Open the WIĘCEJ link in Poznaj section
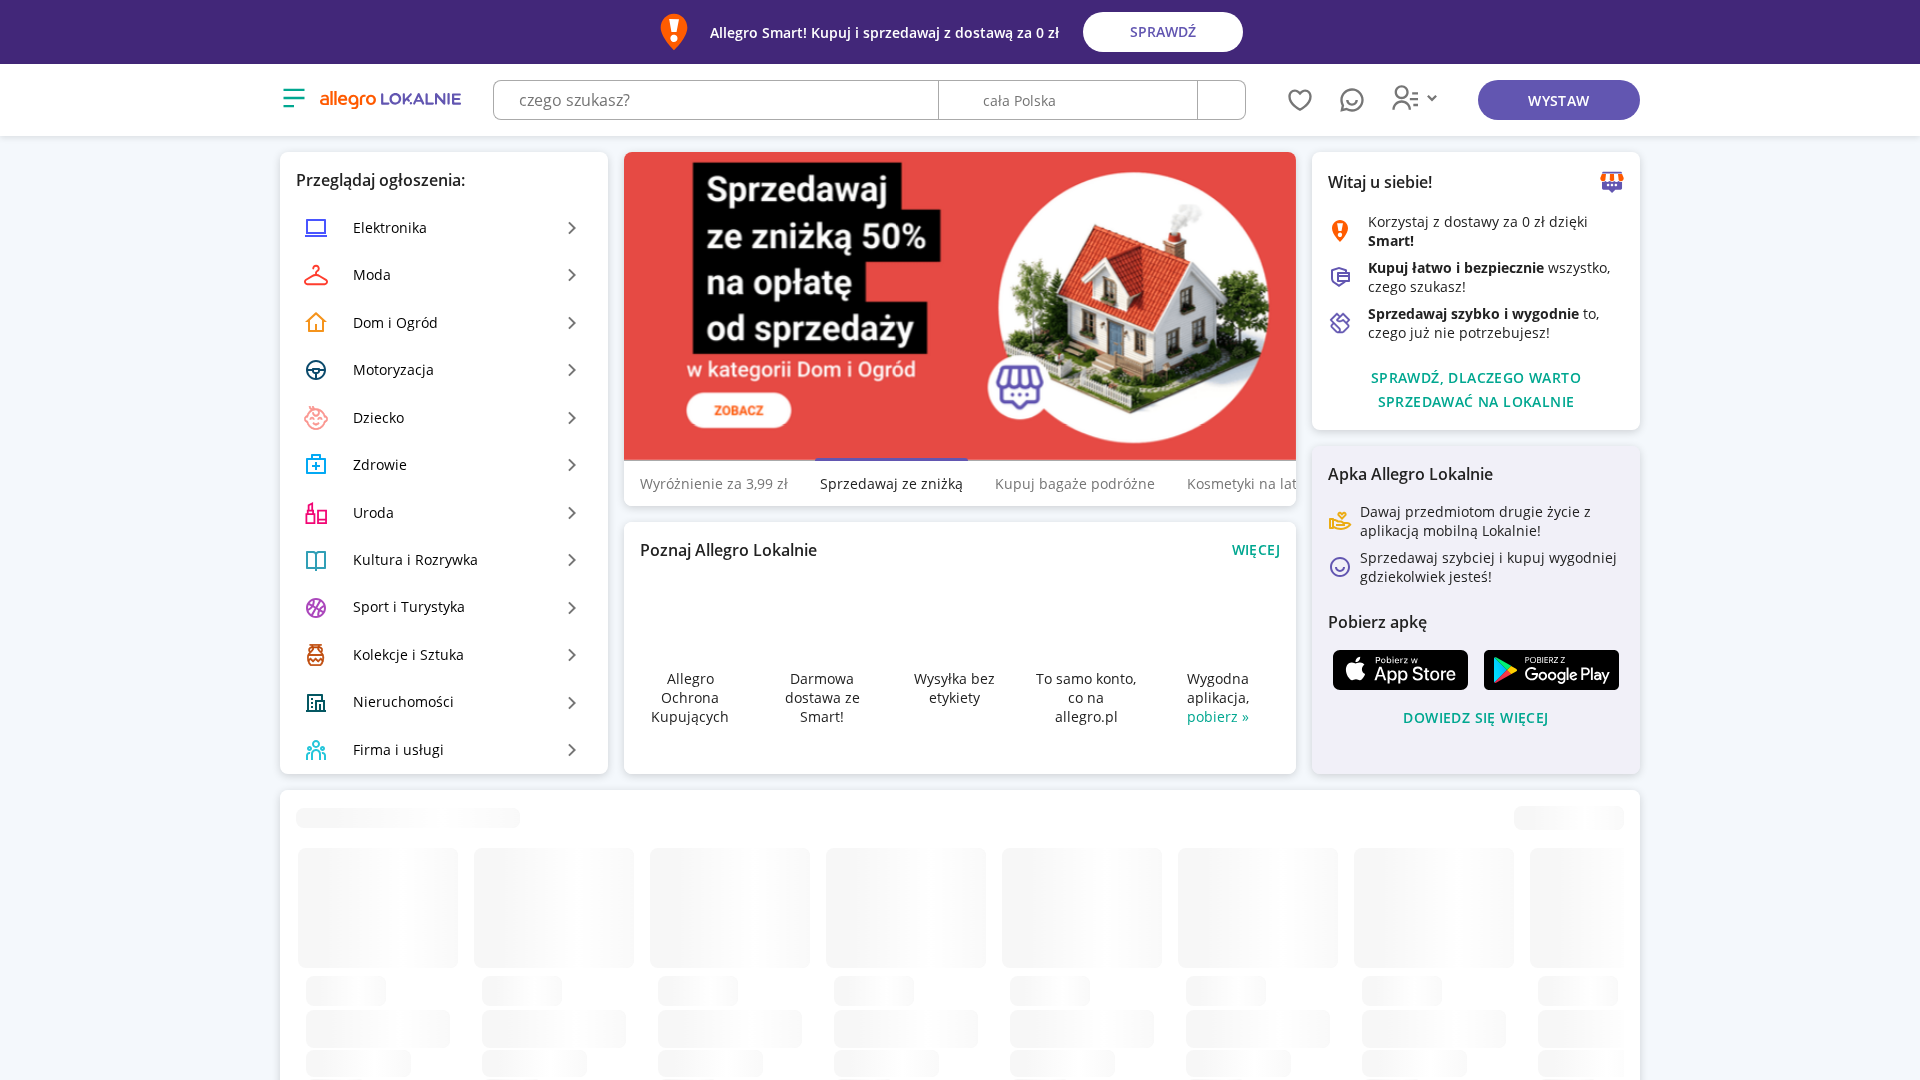The image size is (1920, 1080). 1256,550
